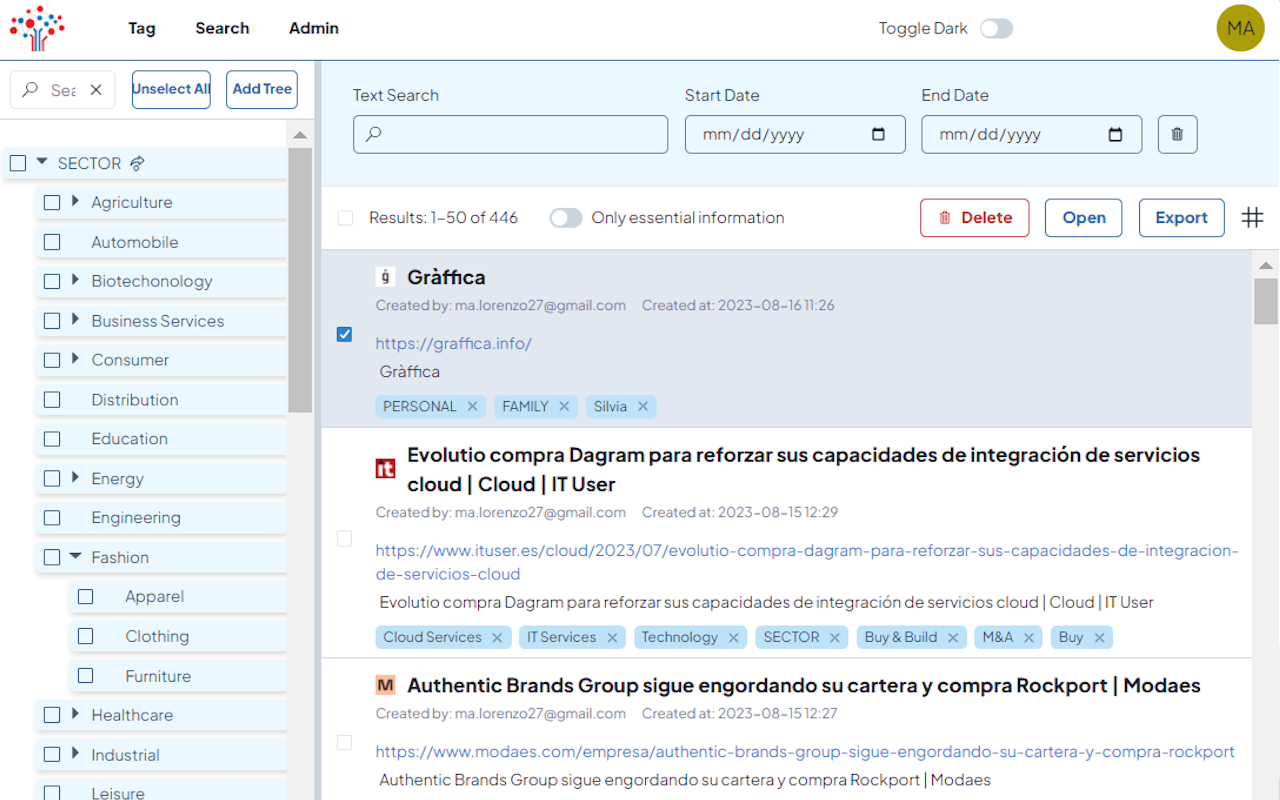Check the Agriculture checkbox
Screen dimensions: 1280x800
click(52, 202)
